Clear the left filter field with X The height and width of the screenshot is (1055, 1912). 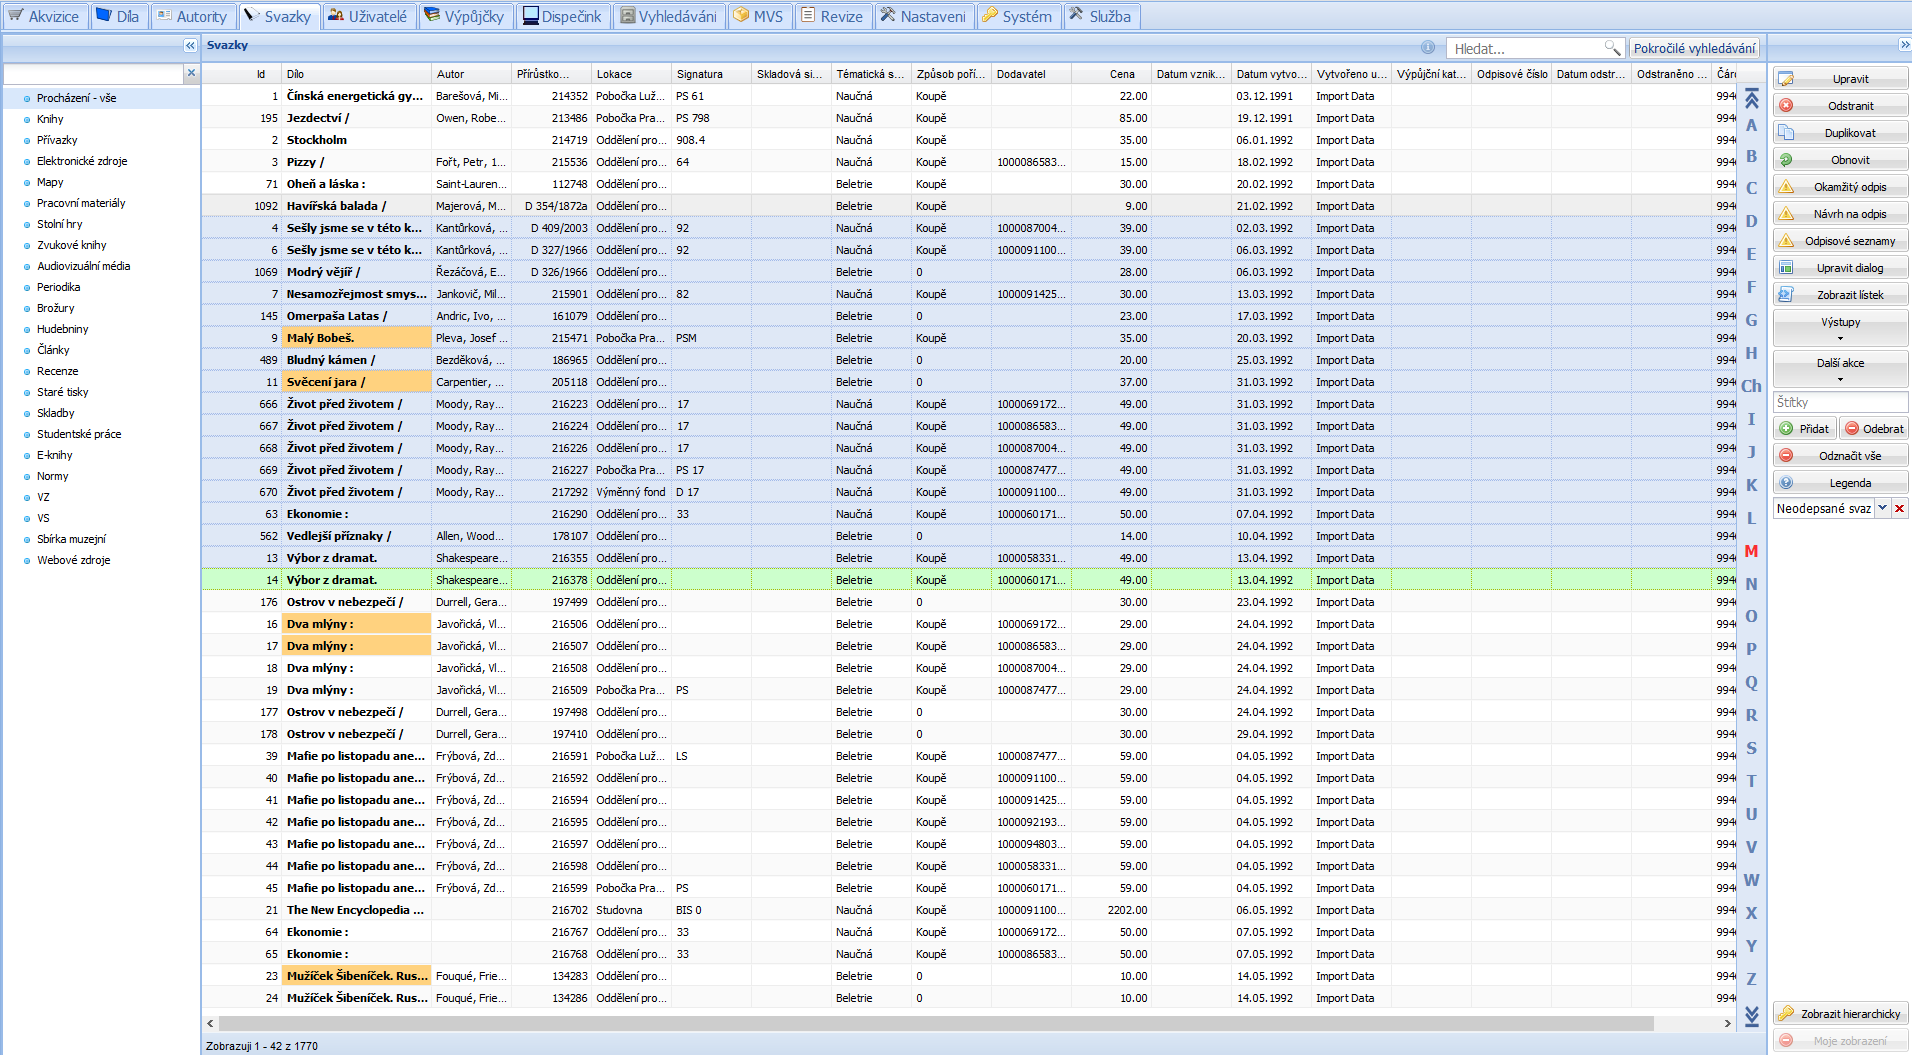coord(191,73)
